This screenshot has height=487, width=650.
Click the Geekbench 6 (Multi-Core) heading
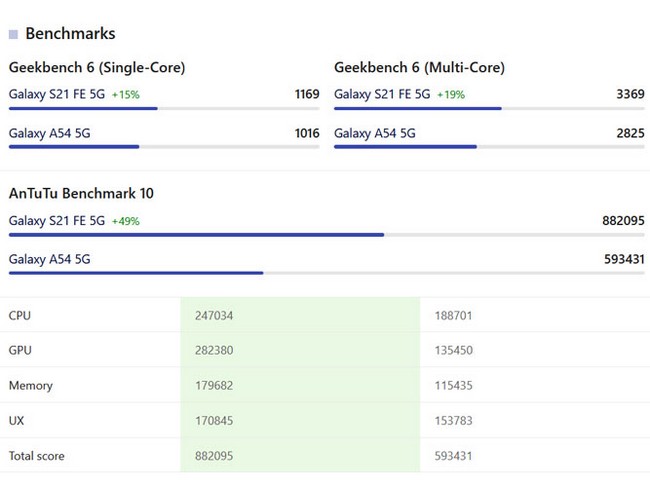(x=419, y=68)
